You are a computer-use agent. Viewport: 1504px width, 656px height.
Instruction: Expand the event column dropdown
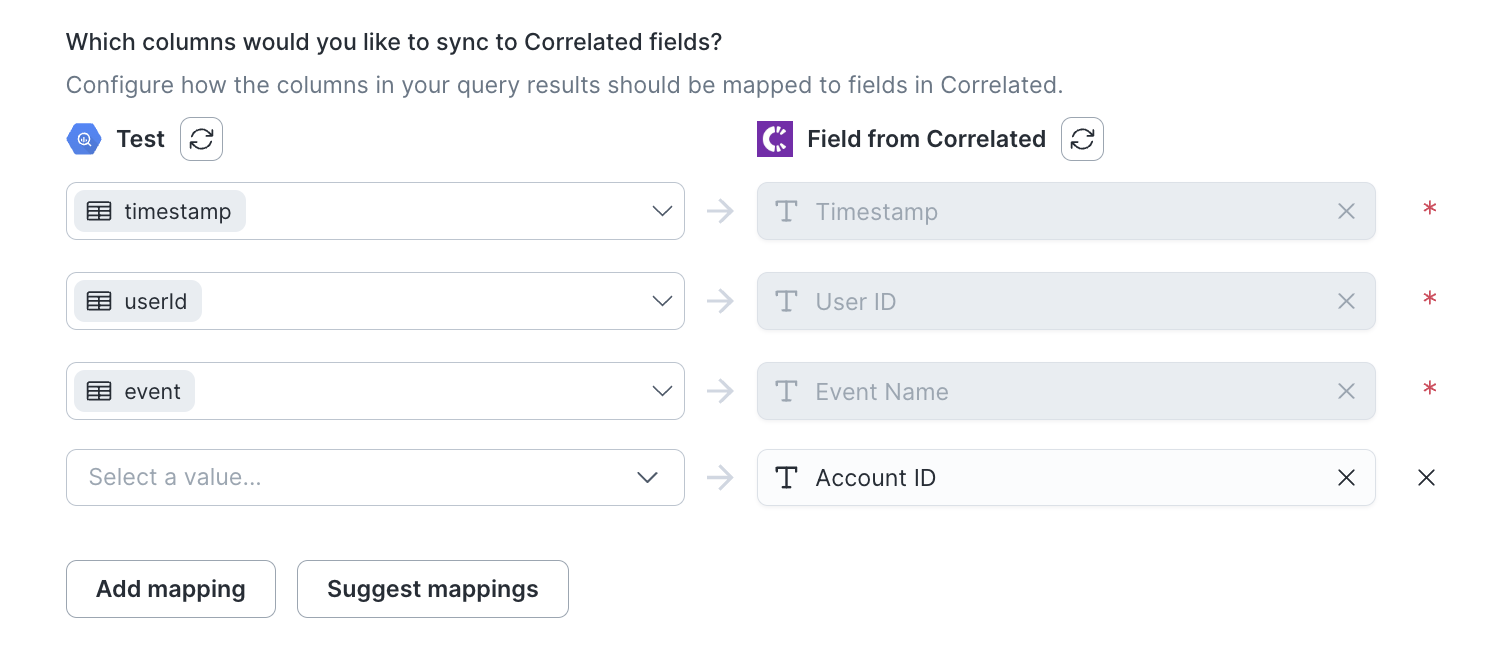tap(661, 391)
